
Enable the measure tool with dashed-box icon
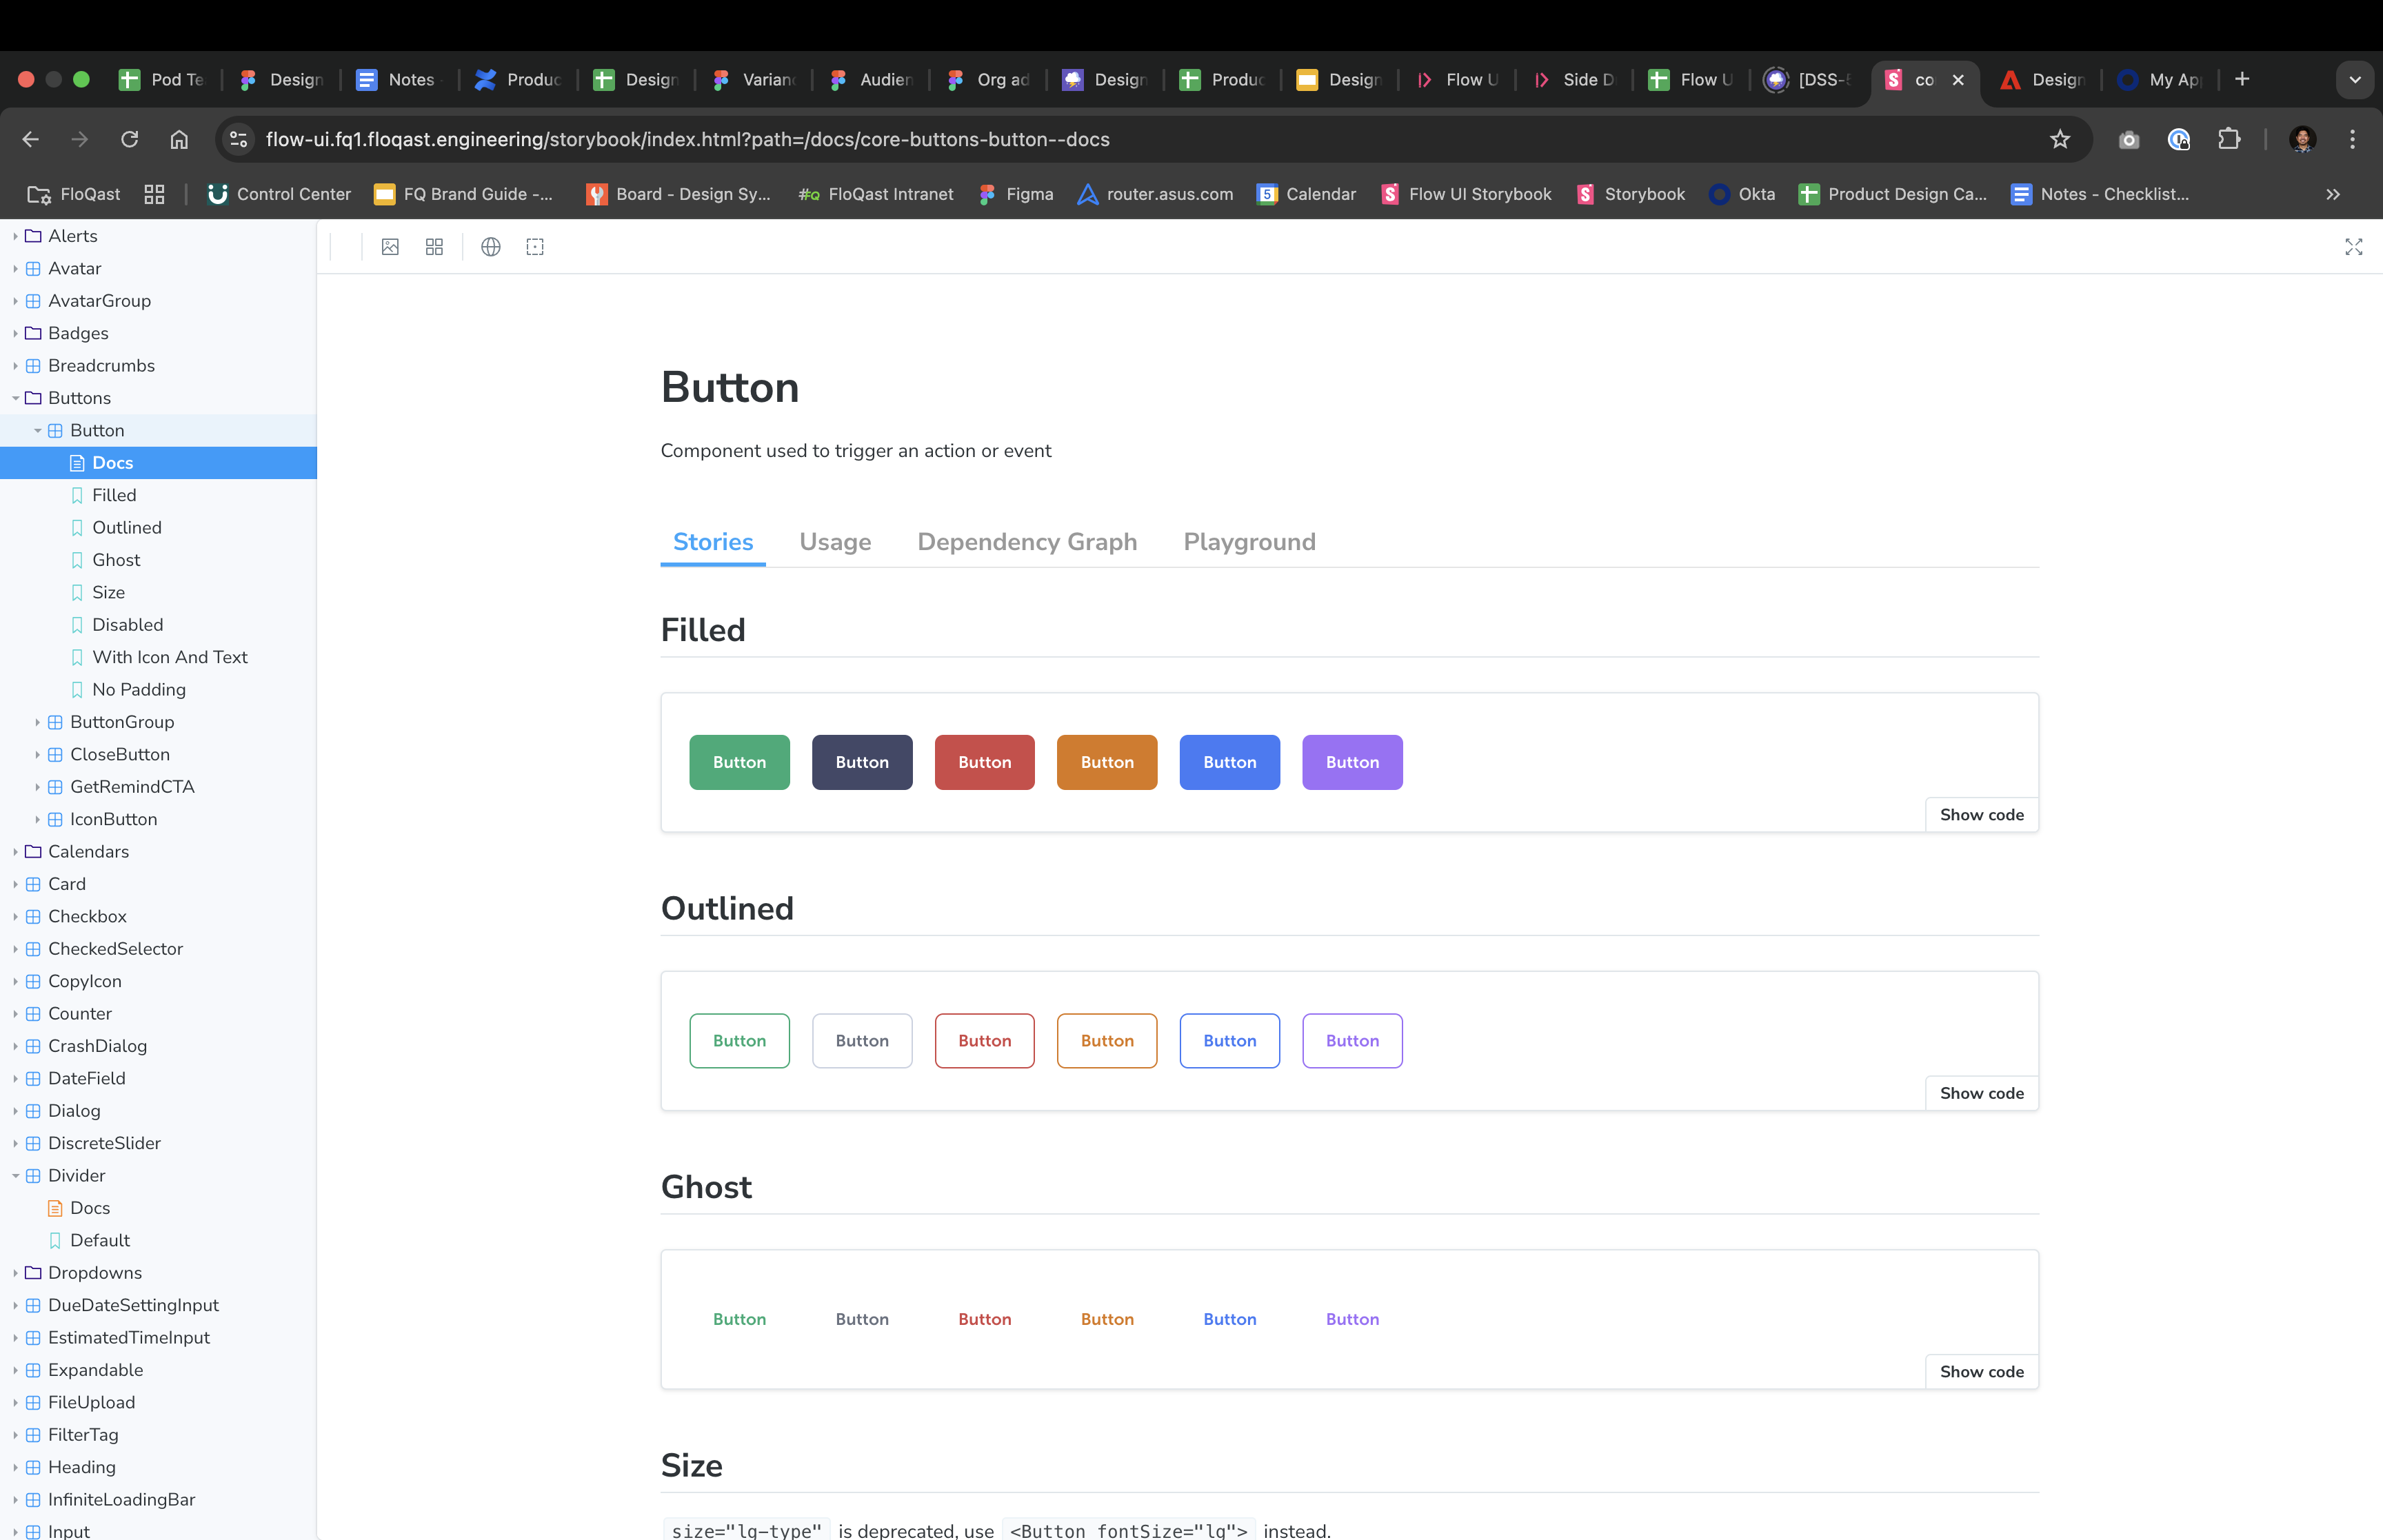[535, 247]
